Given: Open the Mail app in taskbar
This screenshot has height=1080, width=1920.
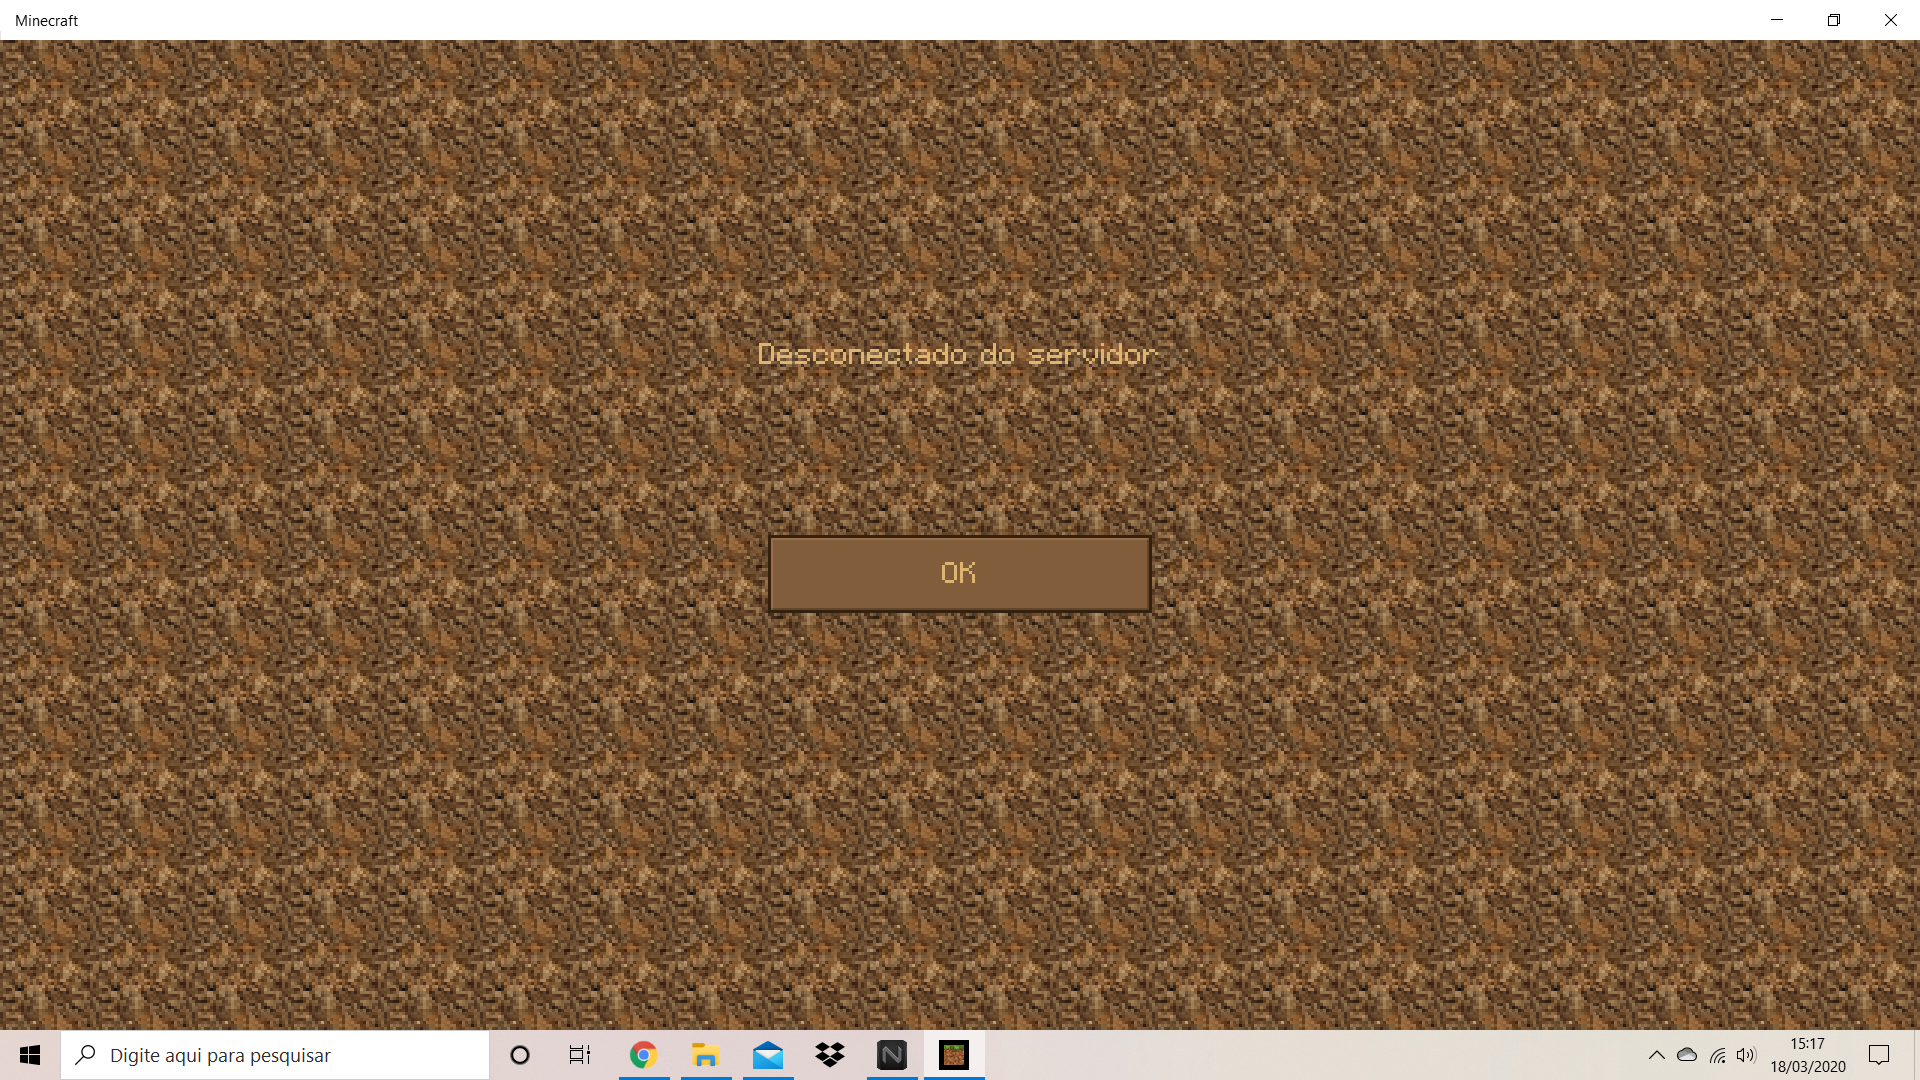Looking at the screenshot, I should pyautogui.click(x=768, y=1055).
